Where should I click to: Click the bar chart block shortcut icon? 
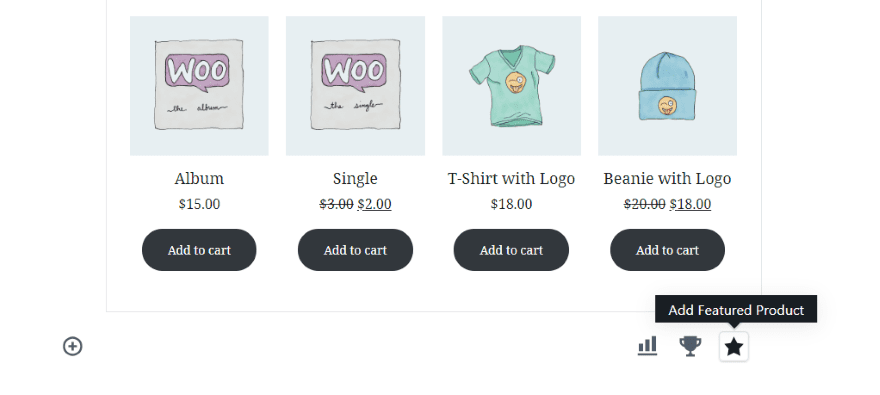tap(647, 346)
